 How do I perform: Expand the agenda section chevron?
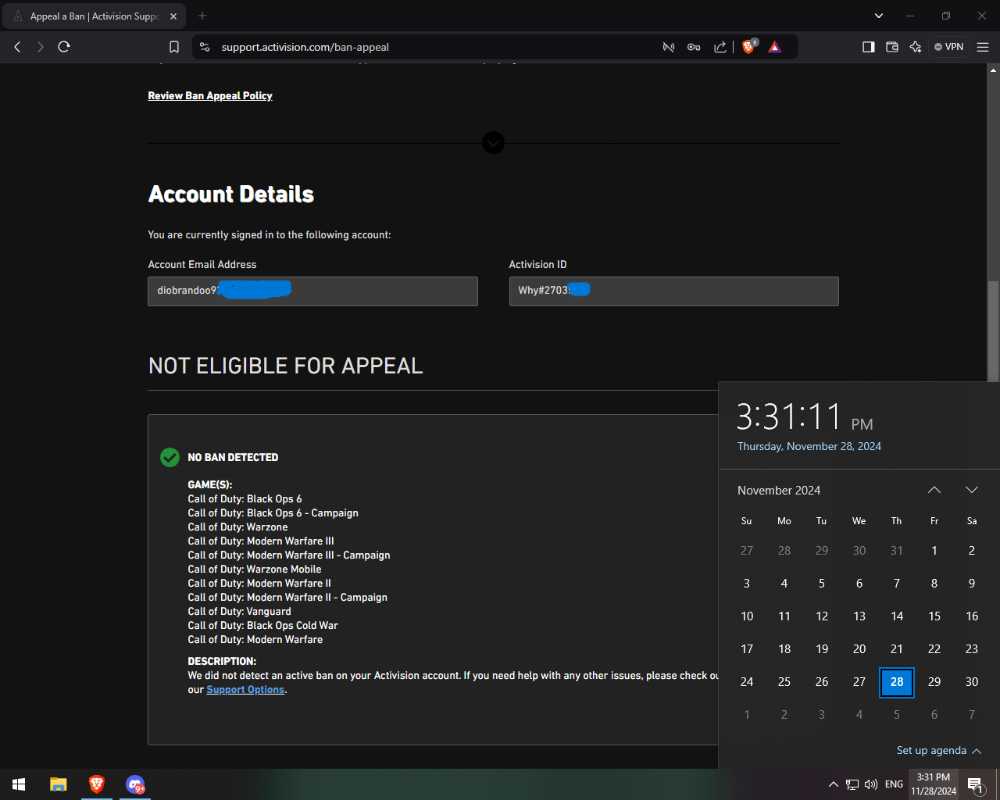tap(976, 751)
